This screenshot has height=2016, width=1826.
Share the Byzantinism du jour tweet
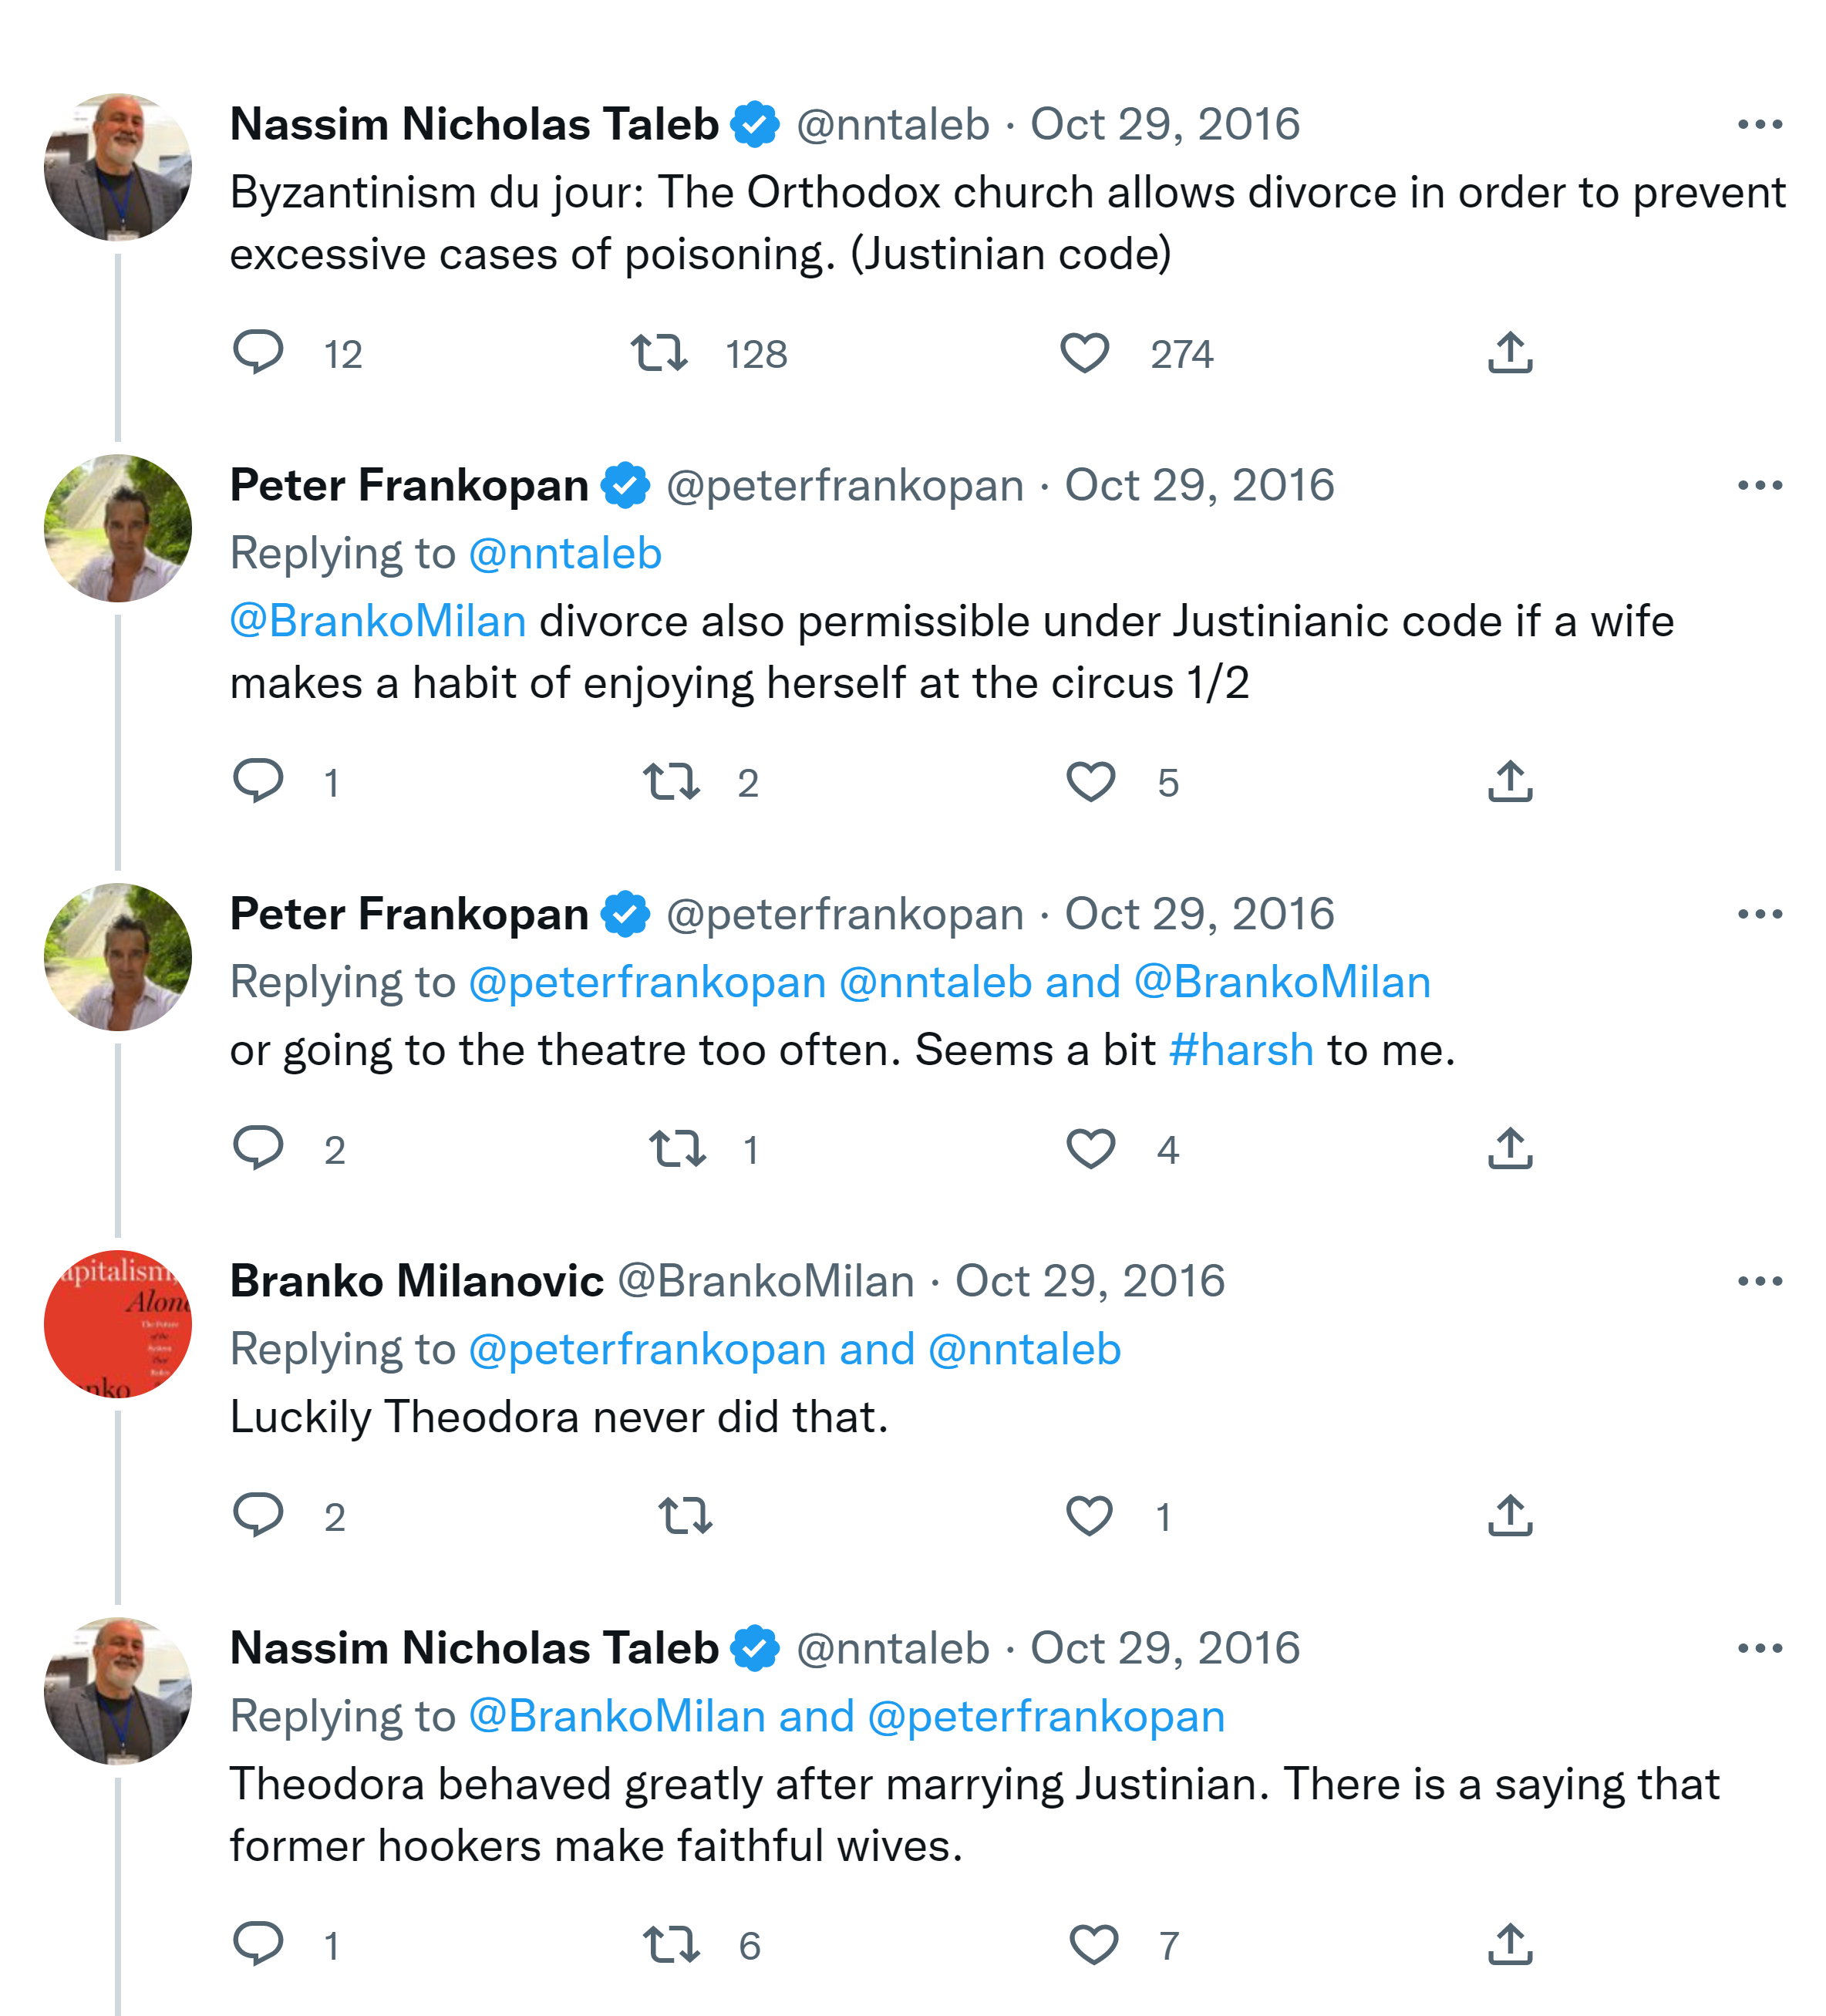click(1509, 353)
